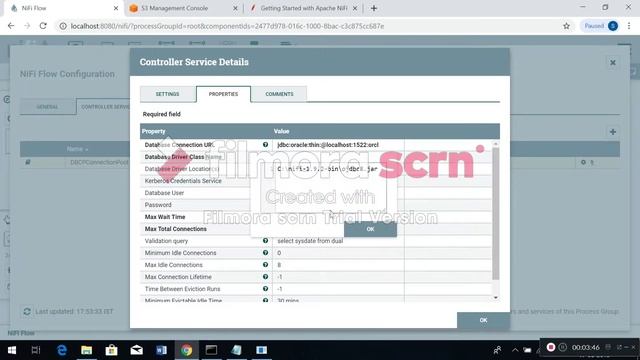The width and height of the screenshot is (640, 360).
Task: Click help icon beside Validation query
Action: coord(265,241)
